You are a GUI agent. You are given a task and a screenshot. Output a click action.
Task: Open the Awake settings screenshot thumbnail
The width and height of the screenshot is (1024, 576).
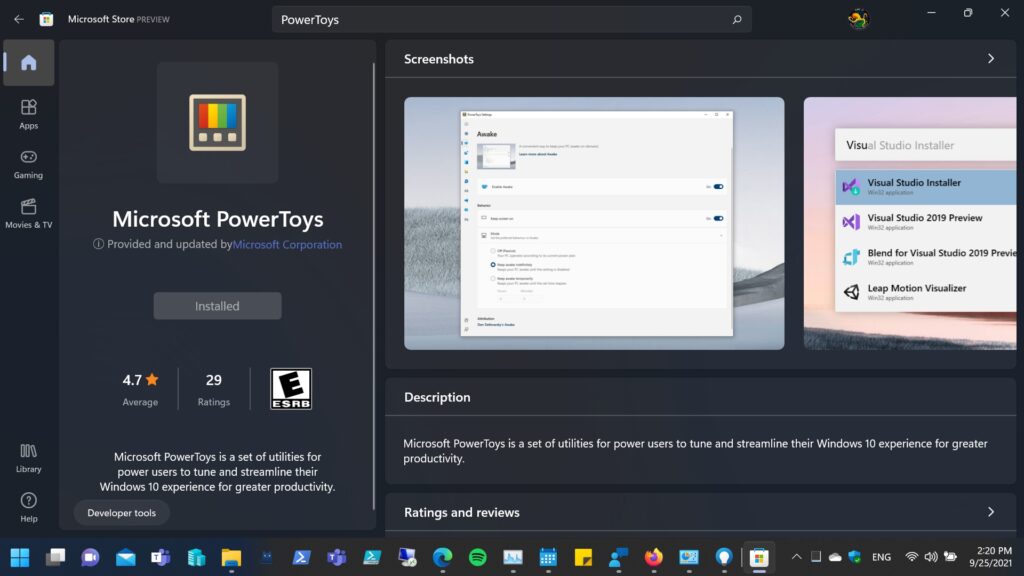[594, 223]
